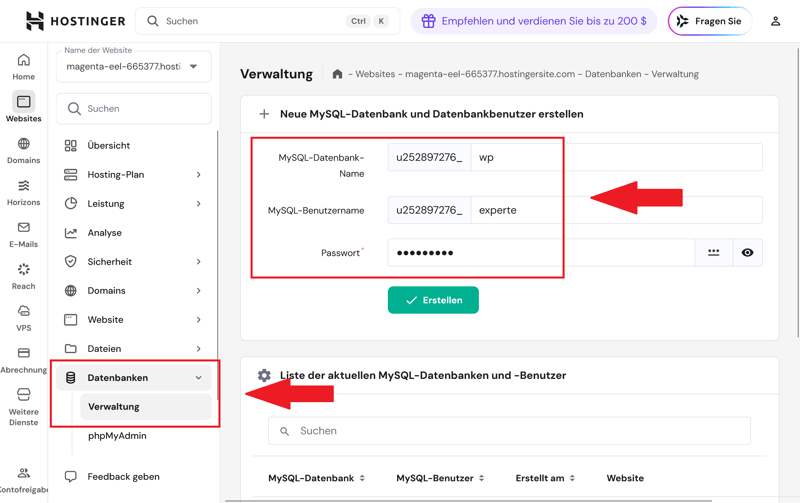Click the Analyse chart icon

click(x=70, y=233)
